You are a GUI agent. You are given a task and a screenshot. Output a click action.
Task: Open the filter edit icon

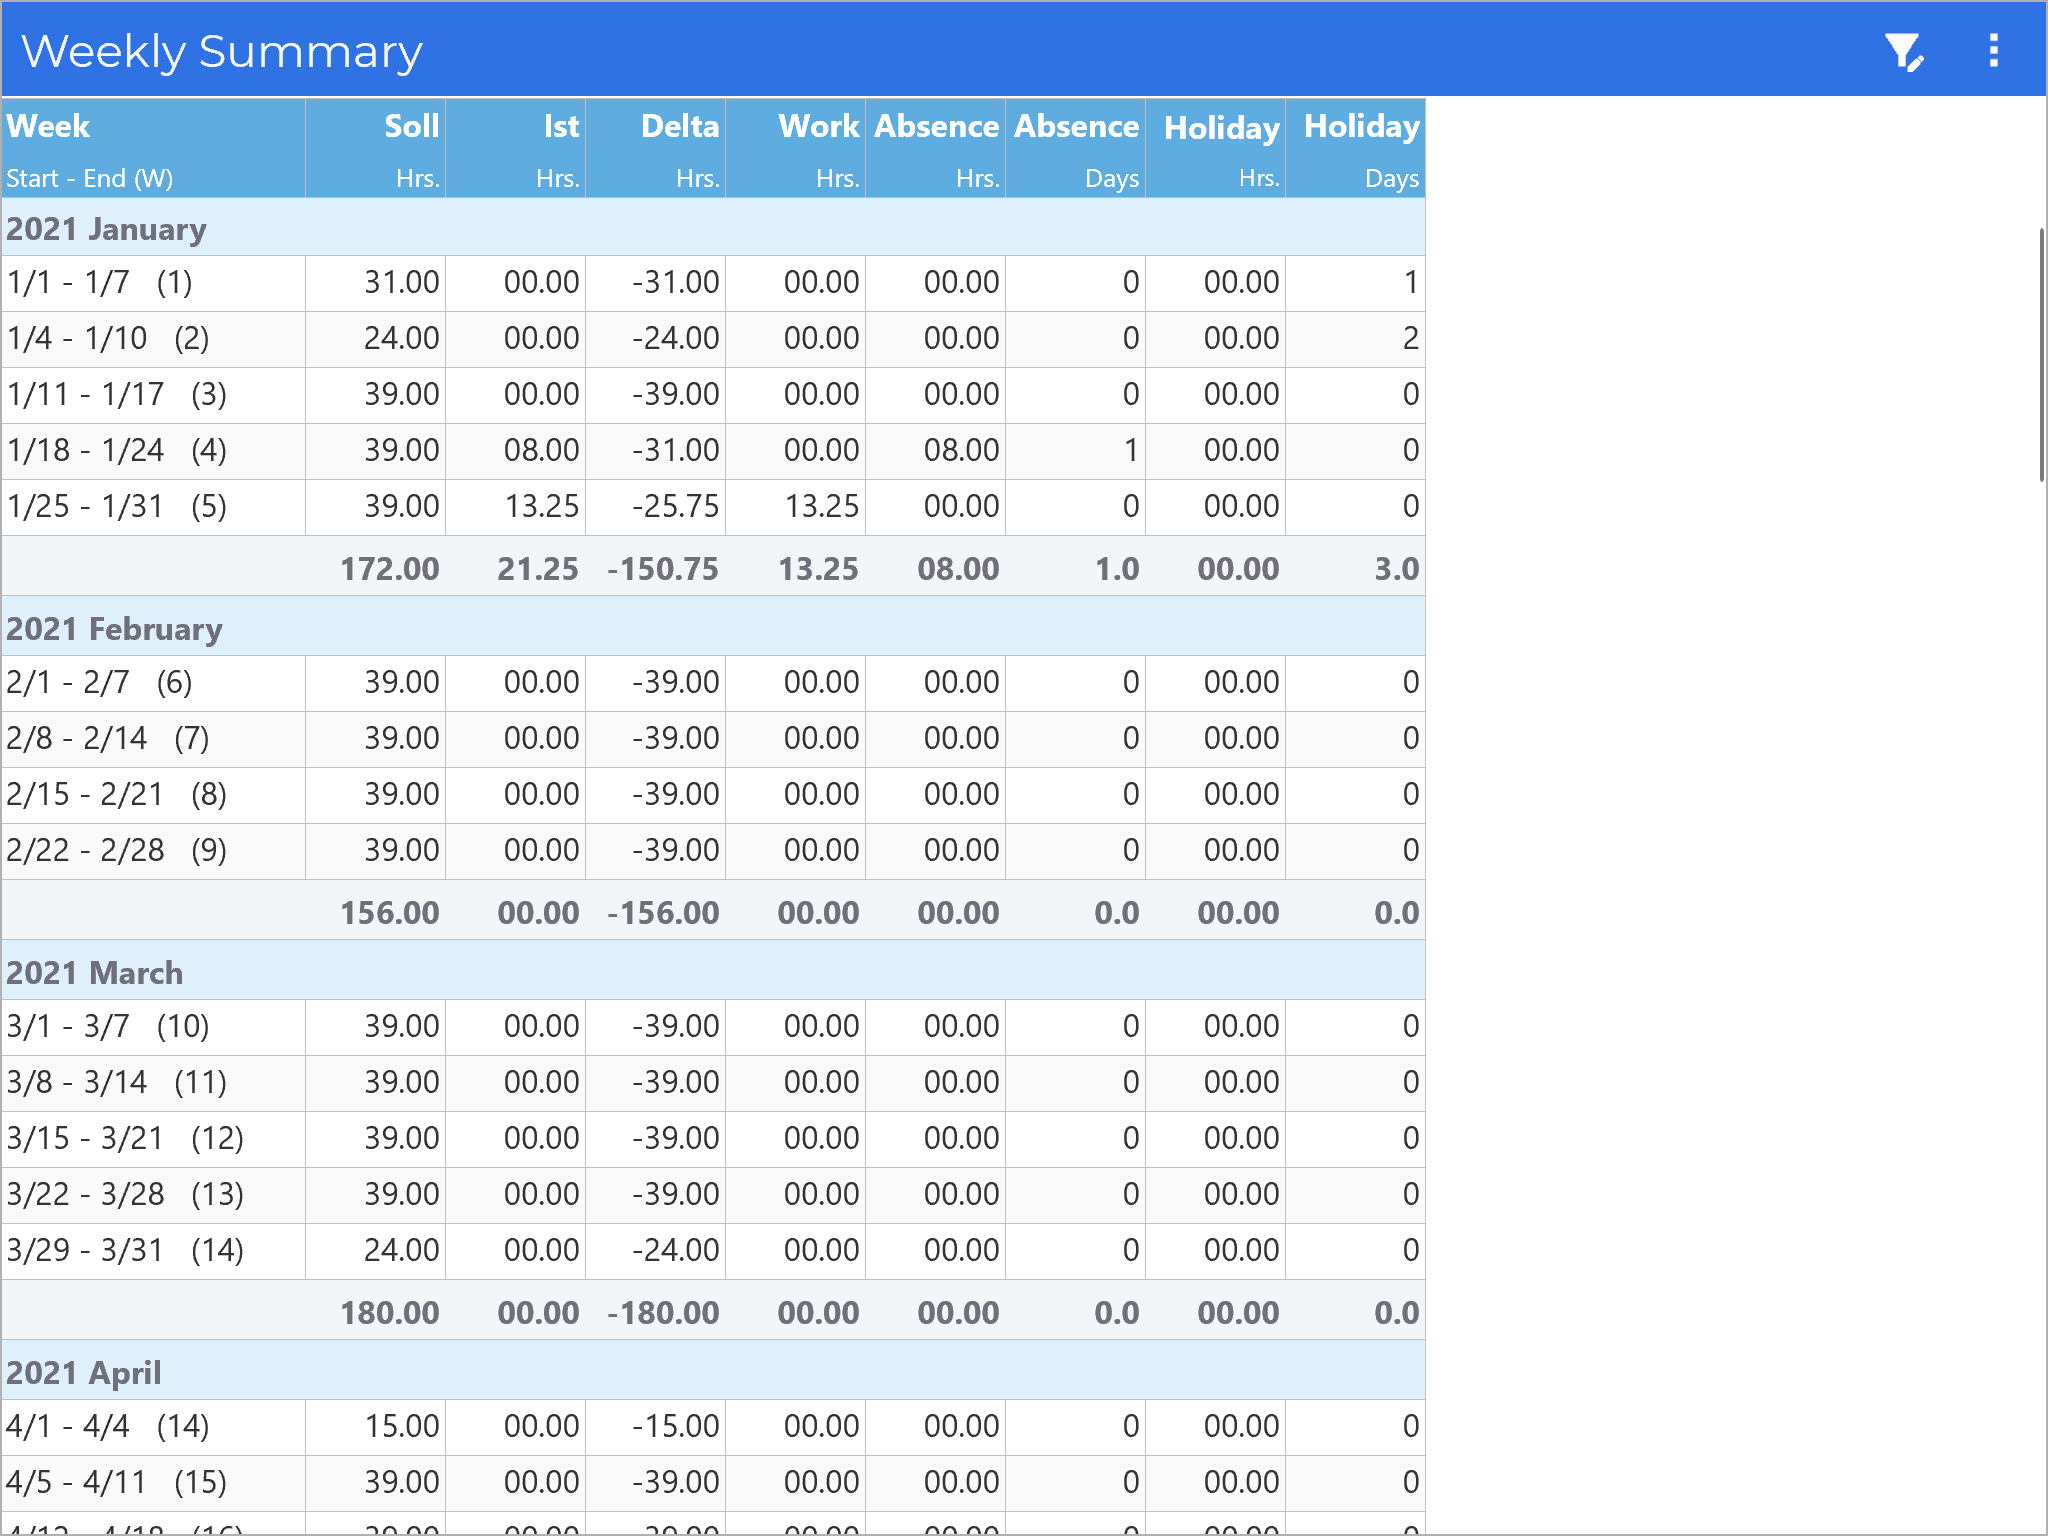[1904, 51]
